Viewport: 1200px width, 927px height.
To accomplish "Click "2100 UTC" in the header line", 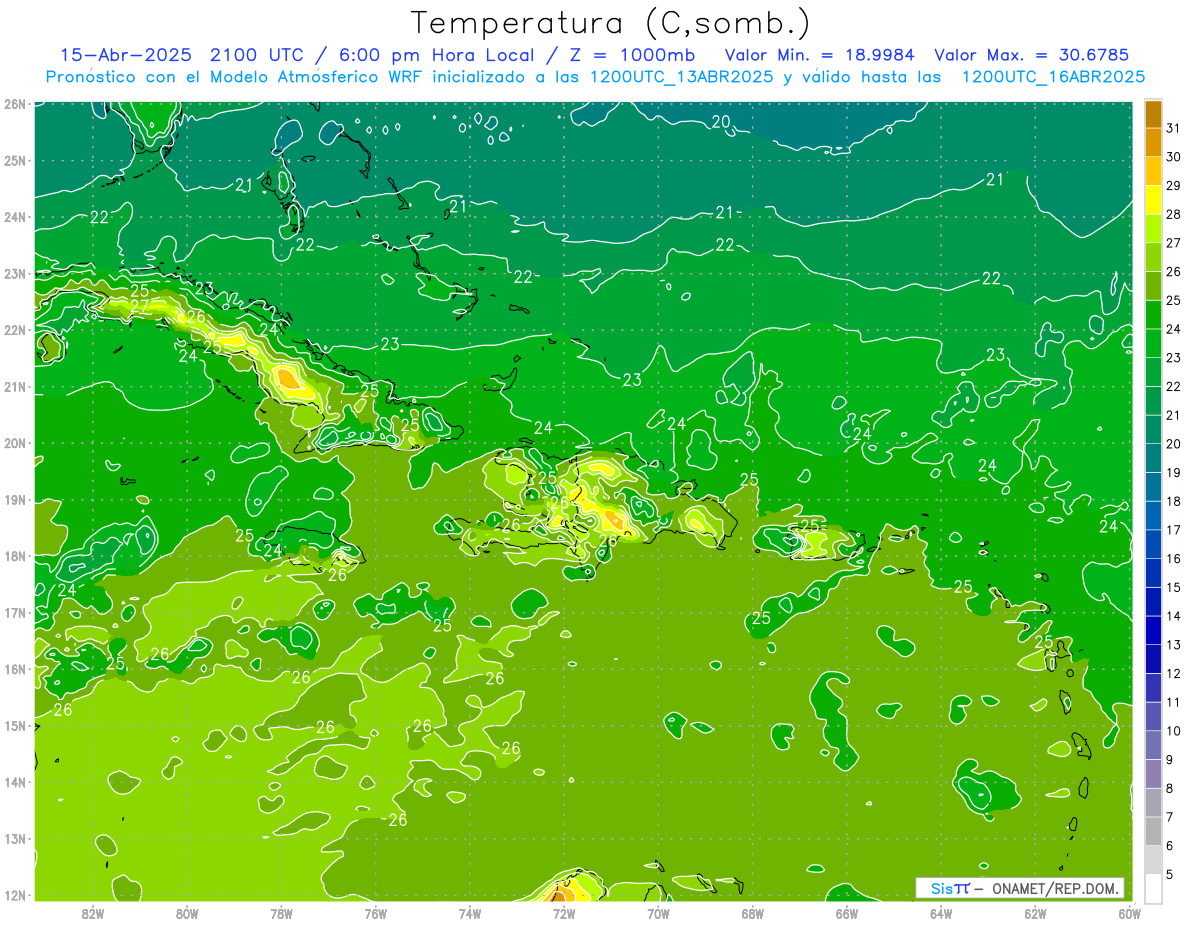I will tap(256, 54).
